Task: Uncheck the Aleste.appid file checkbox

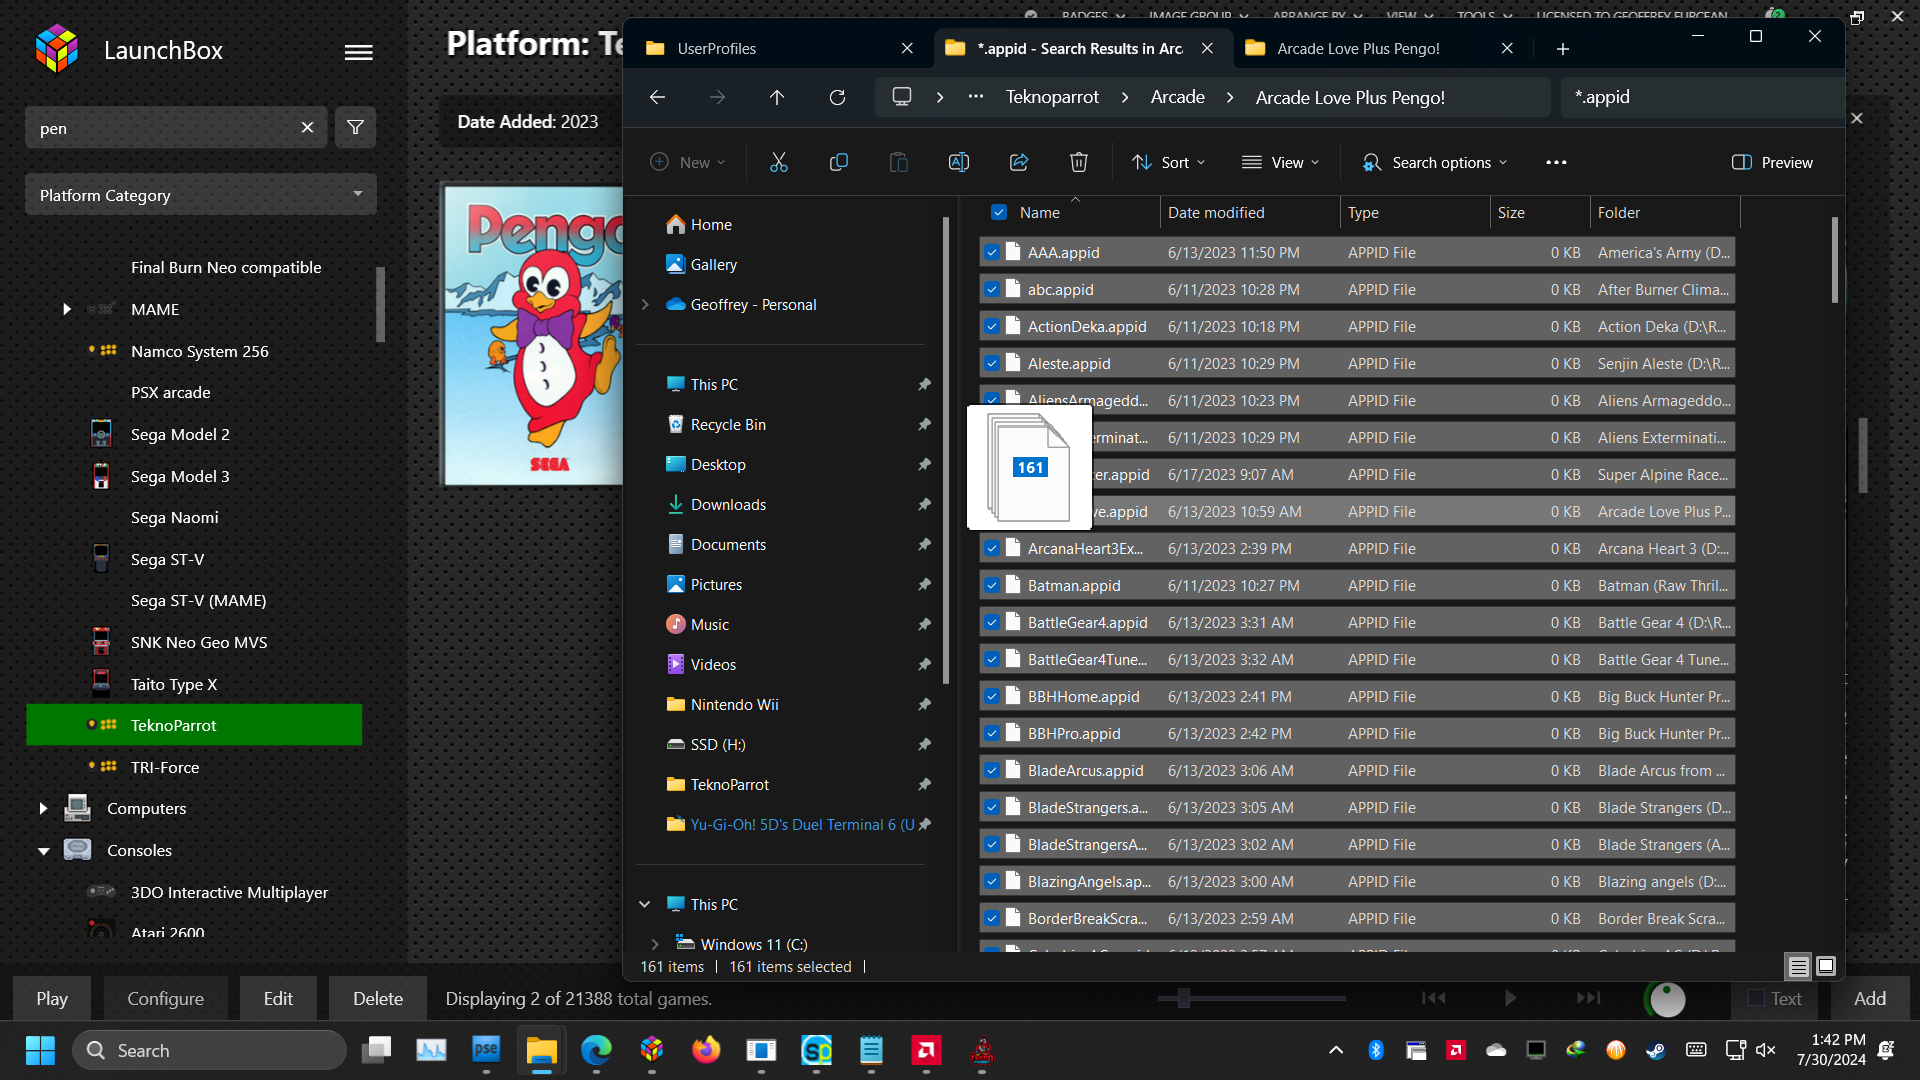Action: click(x=991, y=363)
